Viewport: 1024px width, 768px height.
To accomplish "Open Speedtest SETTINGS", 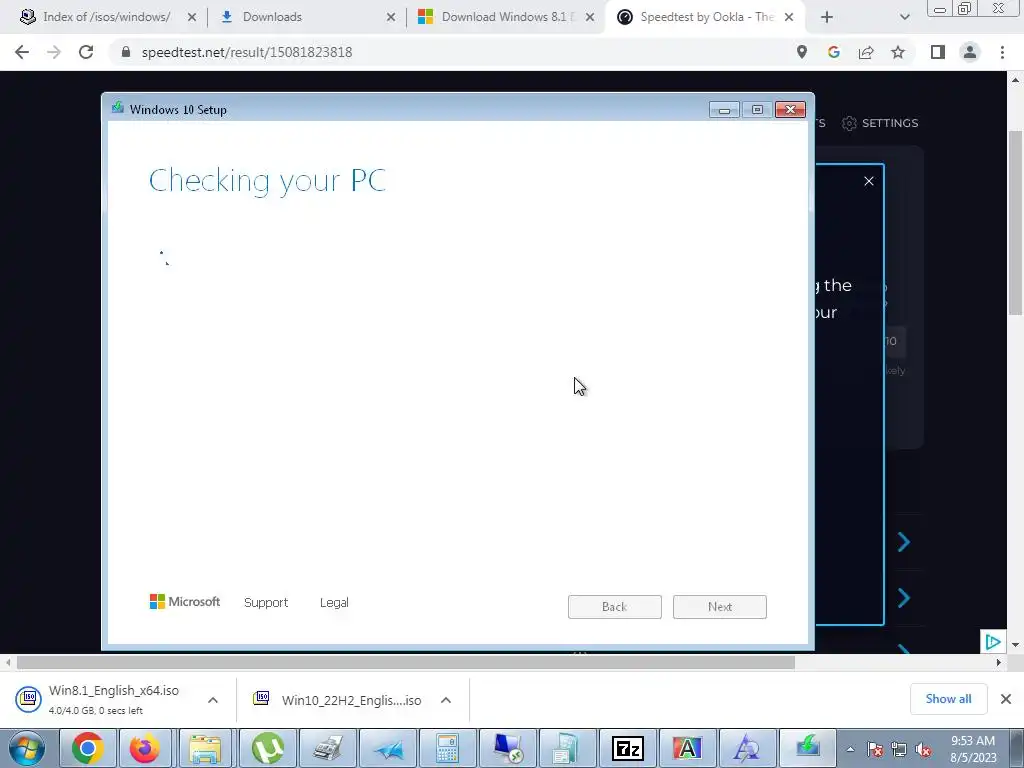I will click(x=880, y=123).
